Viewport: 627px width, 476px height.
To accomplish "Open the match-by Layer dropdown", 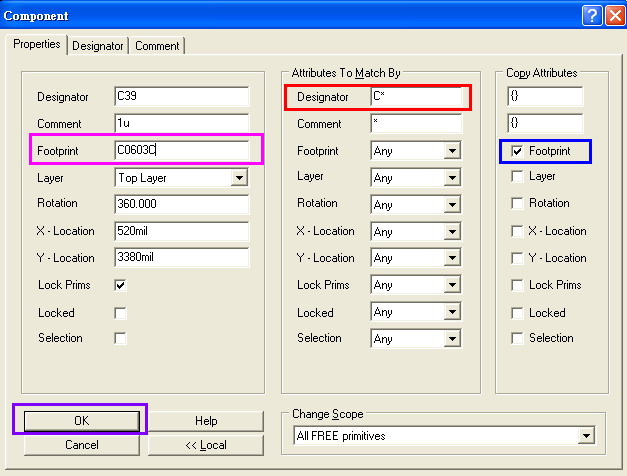I will 416,177.
